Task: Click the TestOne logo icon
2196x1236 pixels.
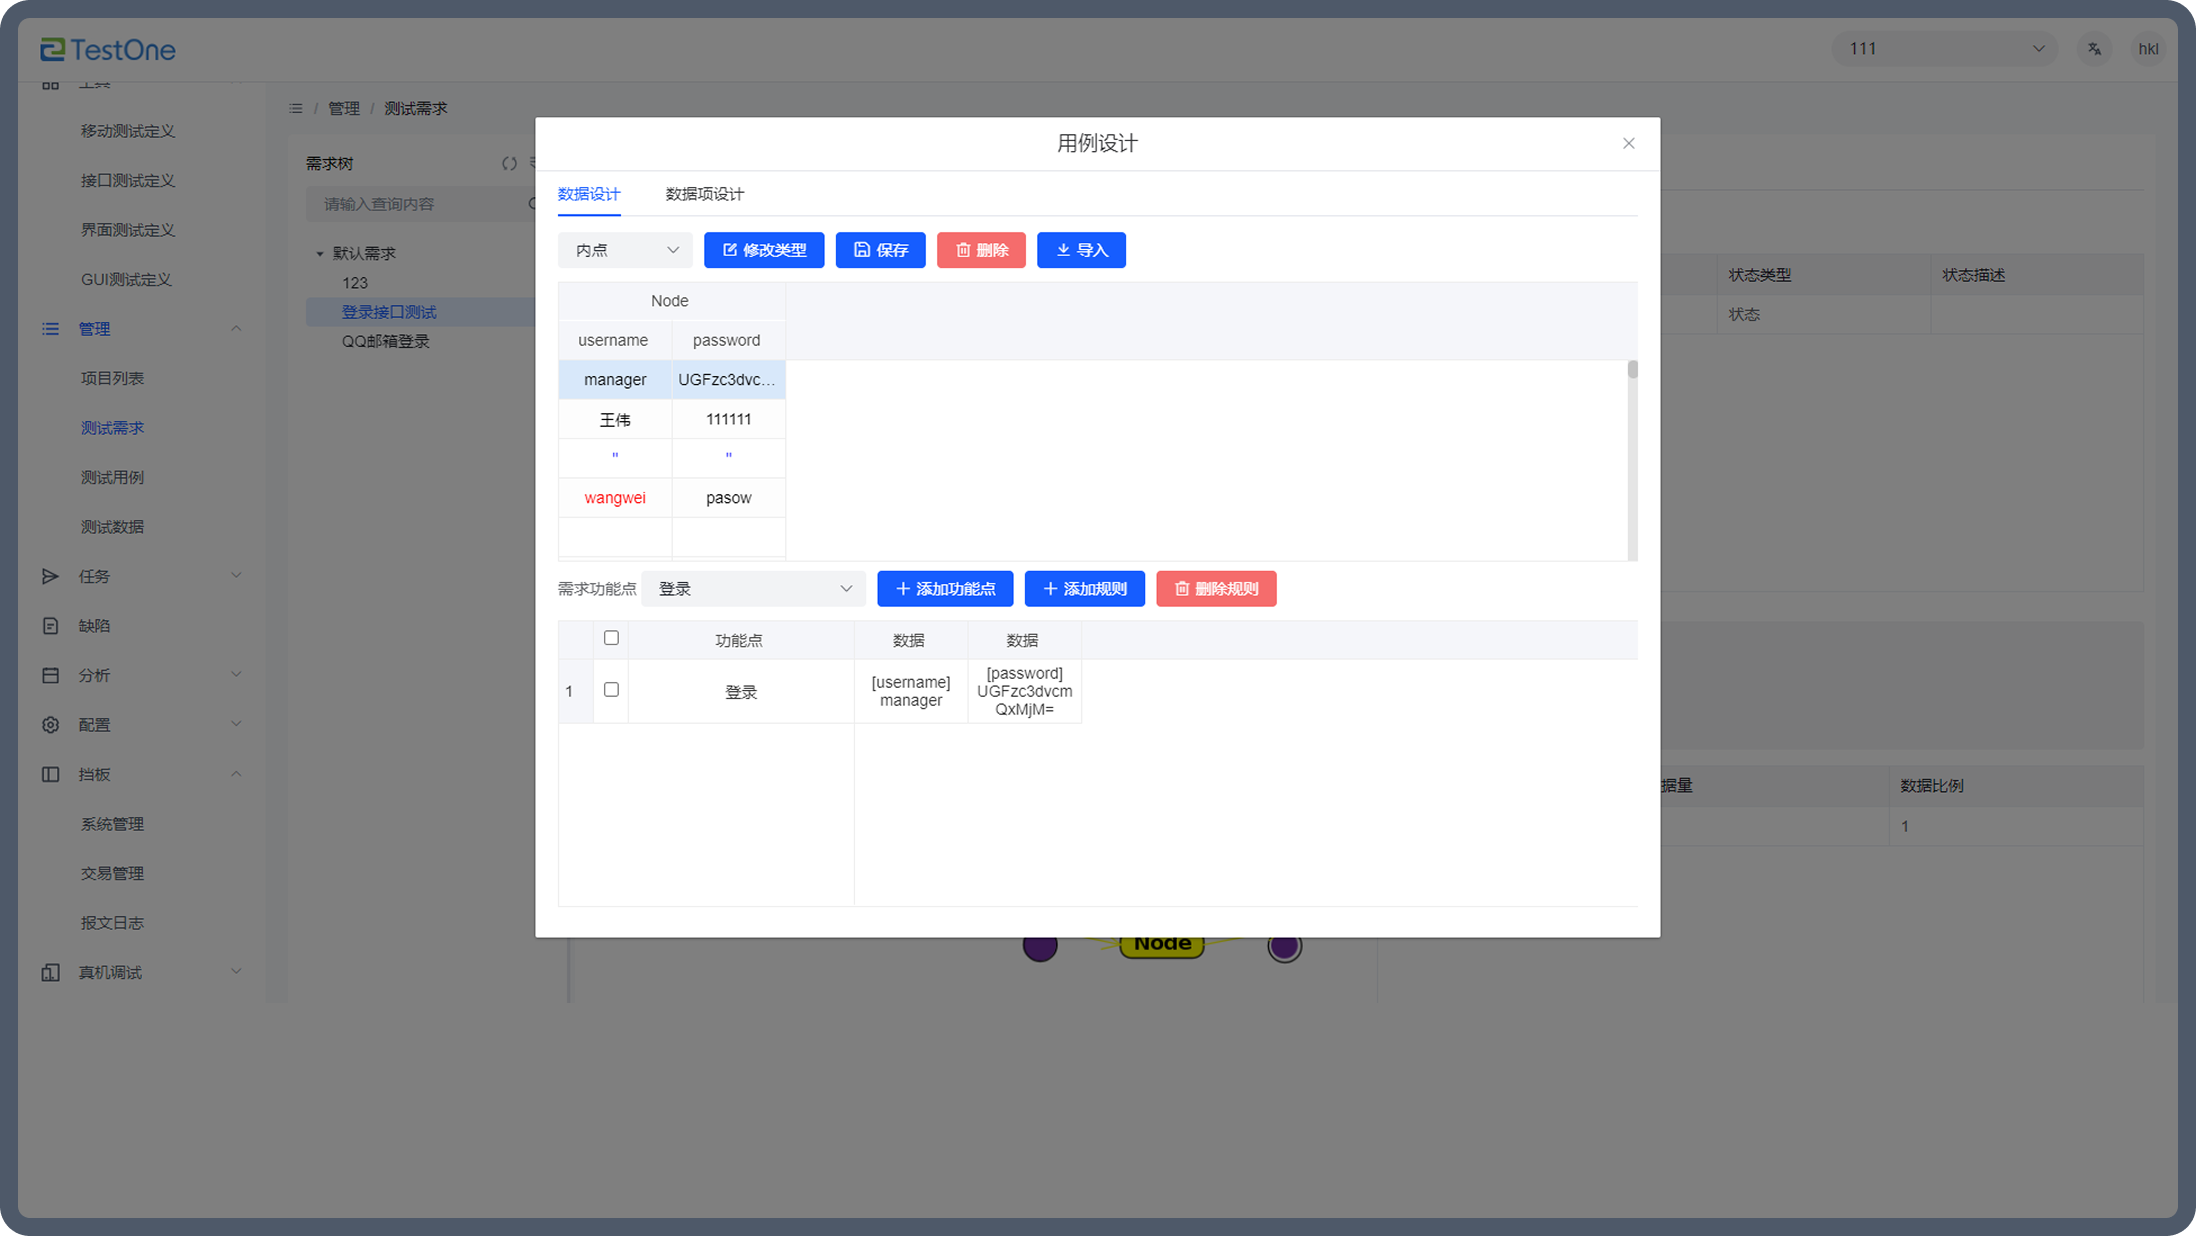Action: click(52, 49)
